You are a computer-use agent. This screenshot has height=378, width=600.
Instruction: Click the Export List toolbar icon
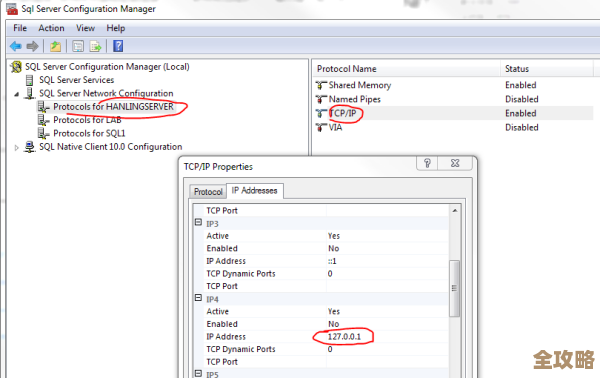click(95, 46)
